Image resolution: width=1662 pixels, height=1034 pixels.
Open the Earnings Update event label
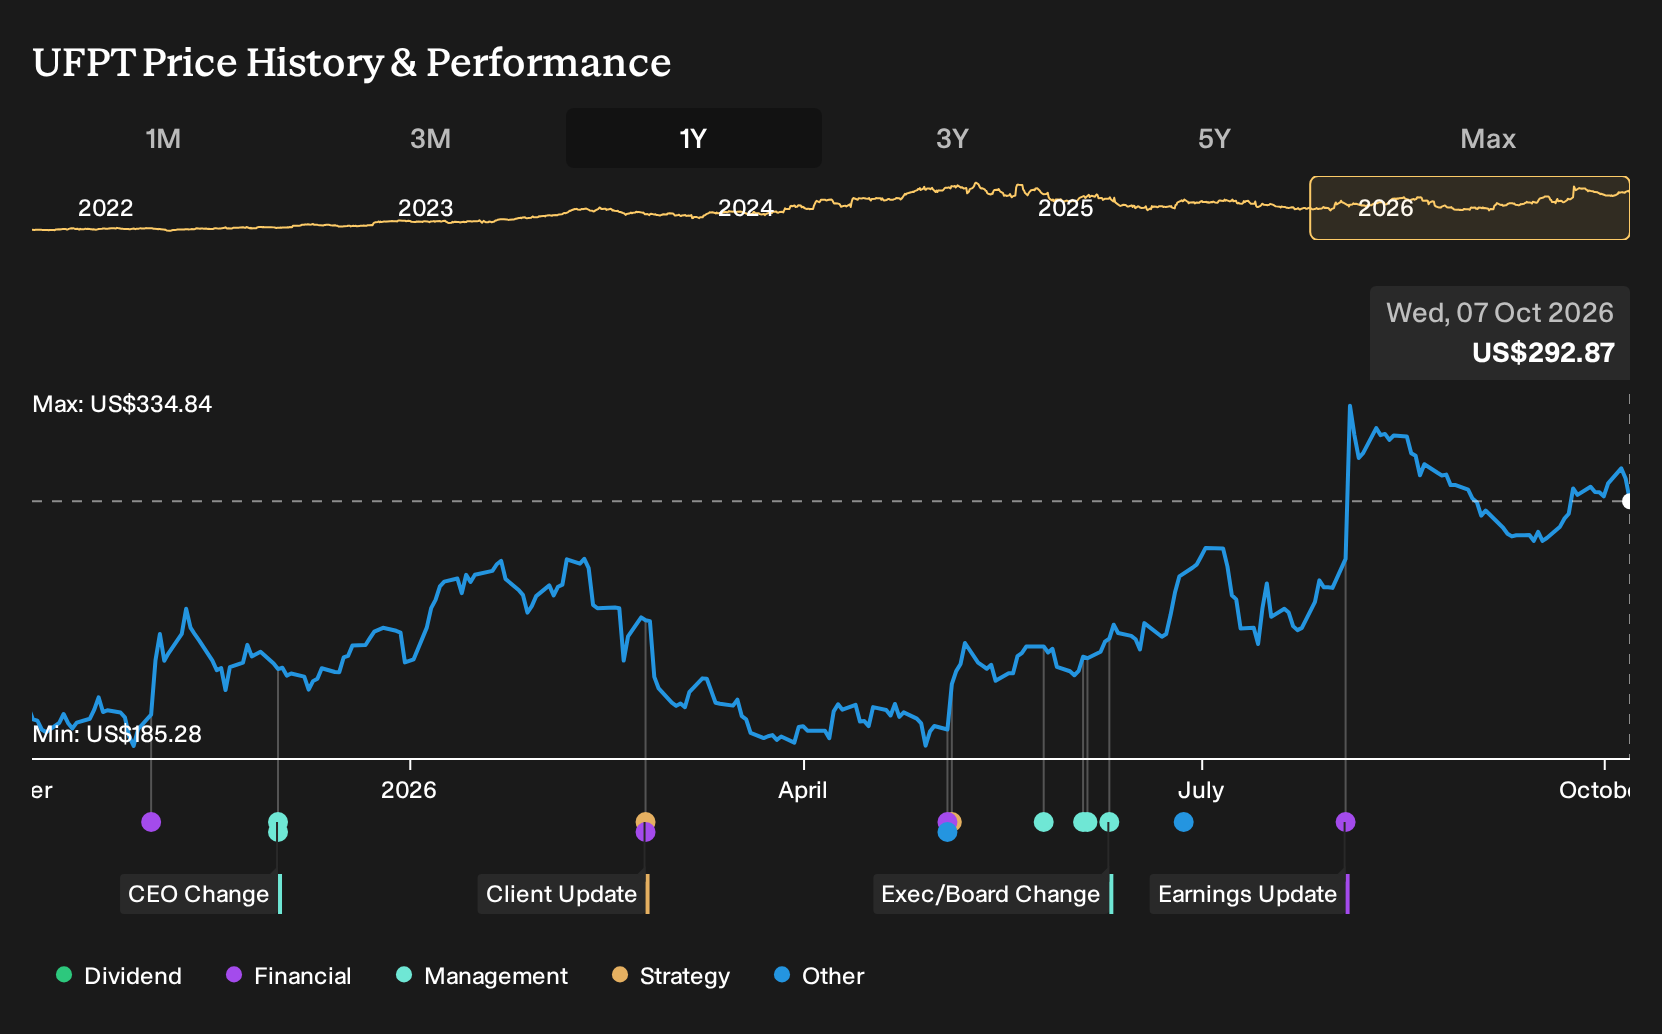[1250, 894]
